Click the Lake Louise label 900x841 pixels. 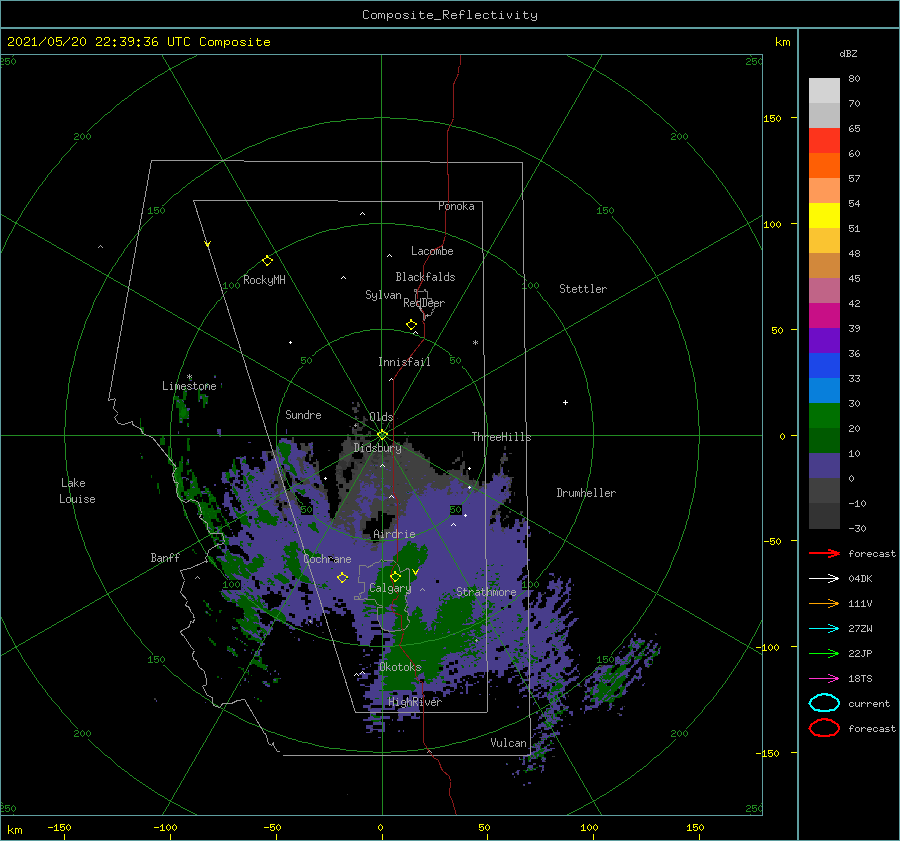tap(77, 491)
